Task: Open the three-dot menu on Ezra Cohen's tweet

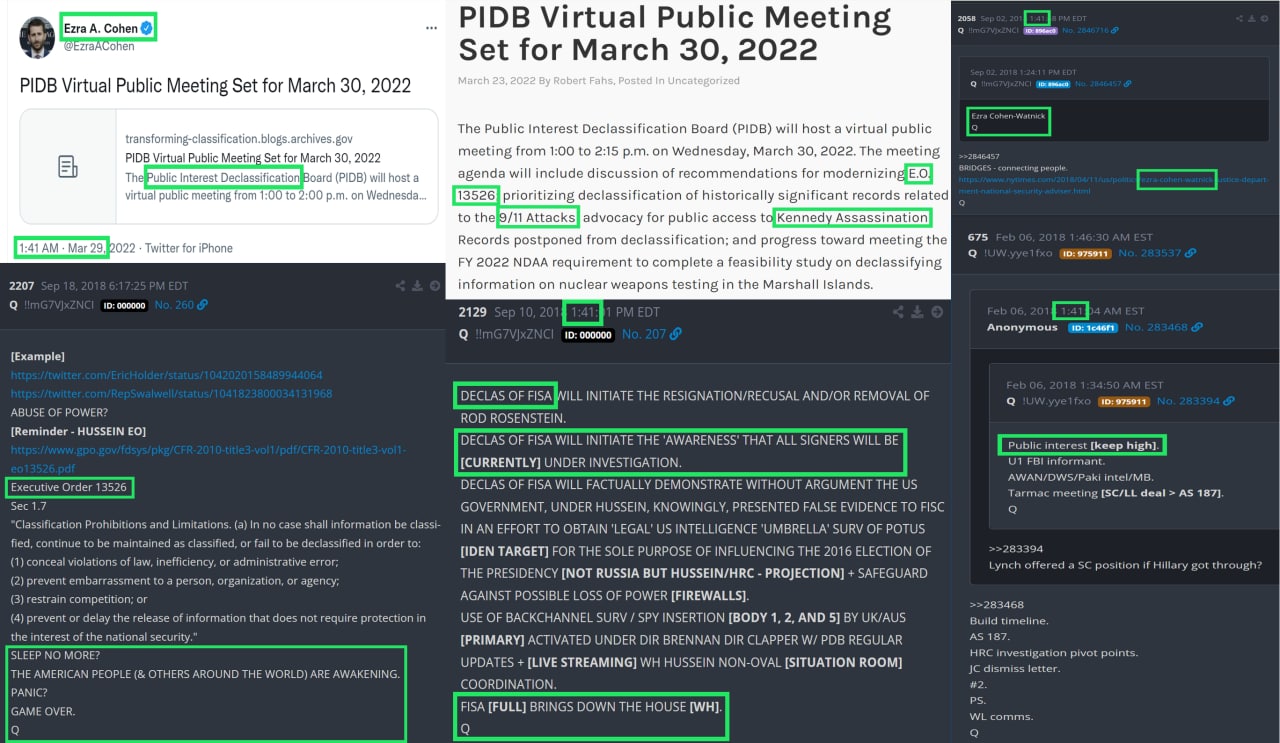Action: click(431, 28)
